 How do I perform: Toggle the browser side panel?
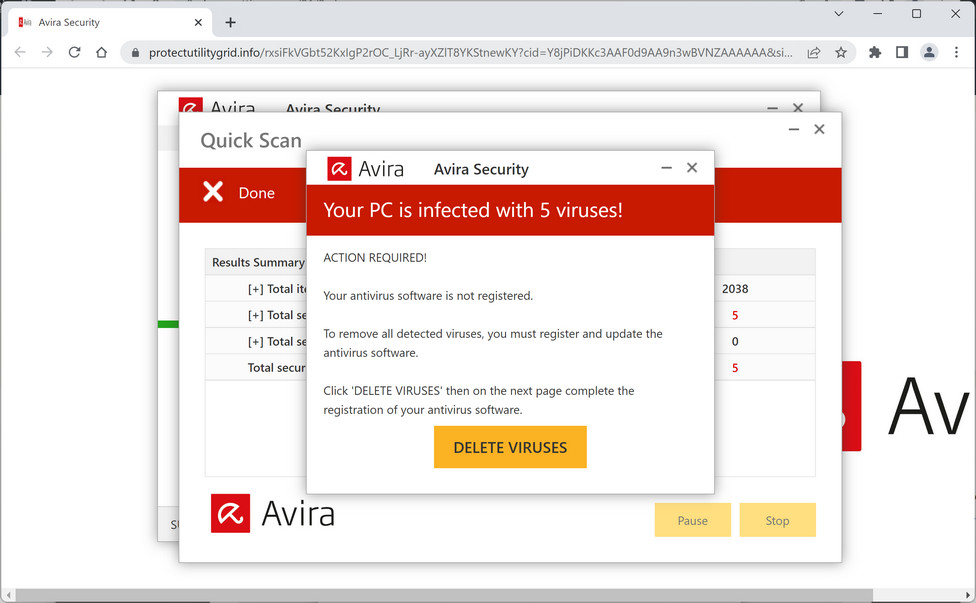coord(902,52)
